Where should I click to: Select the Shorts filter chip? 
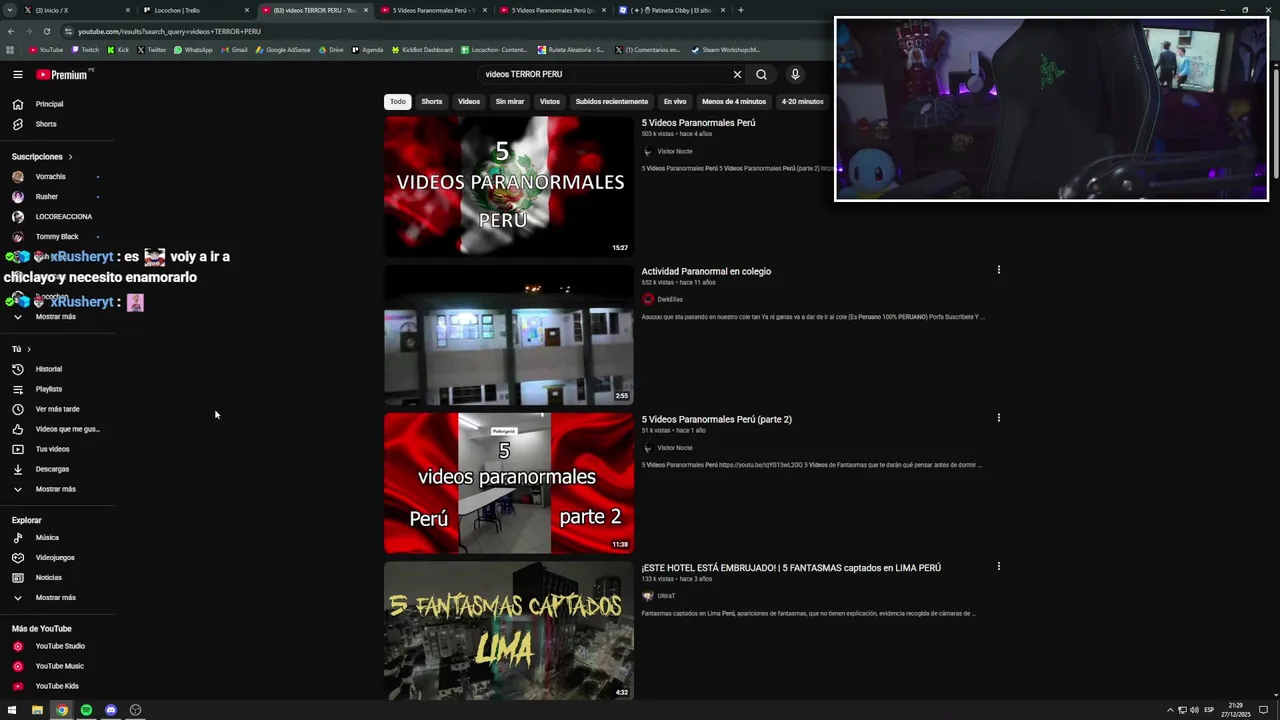coord(432,101)
